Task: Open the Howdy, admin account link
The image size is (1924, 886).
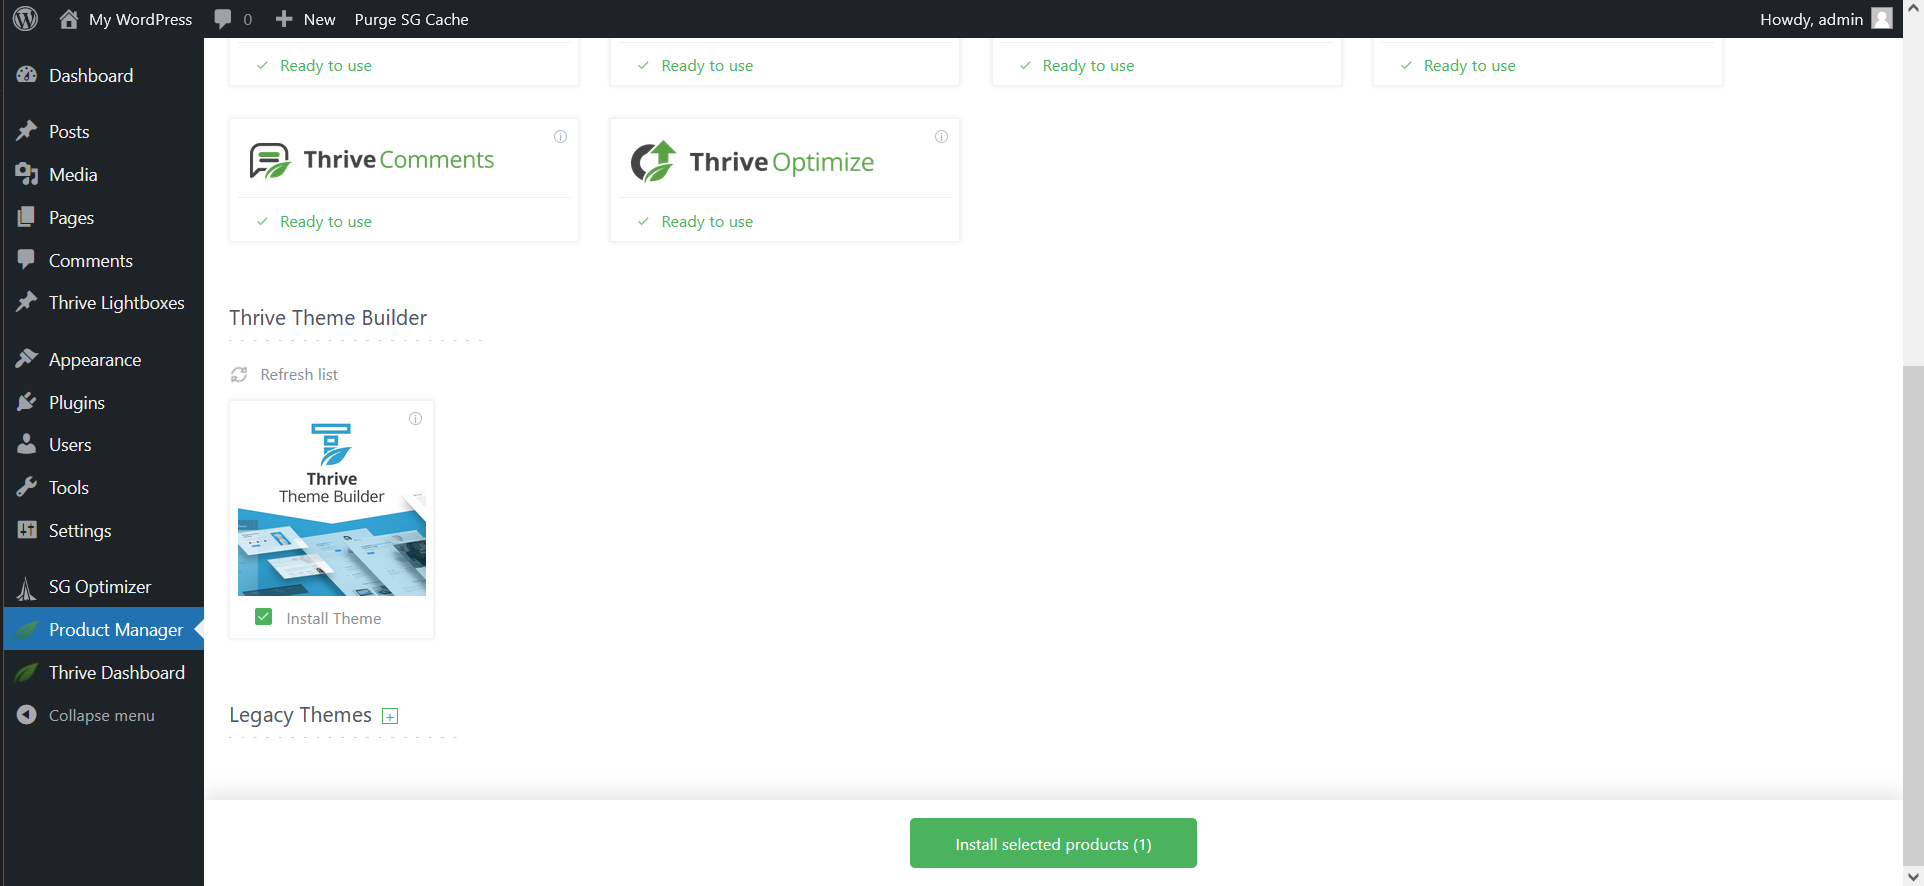Action: (1811, 19)
